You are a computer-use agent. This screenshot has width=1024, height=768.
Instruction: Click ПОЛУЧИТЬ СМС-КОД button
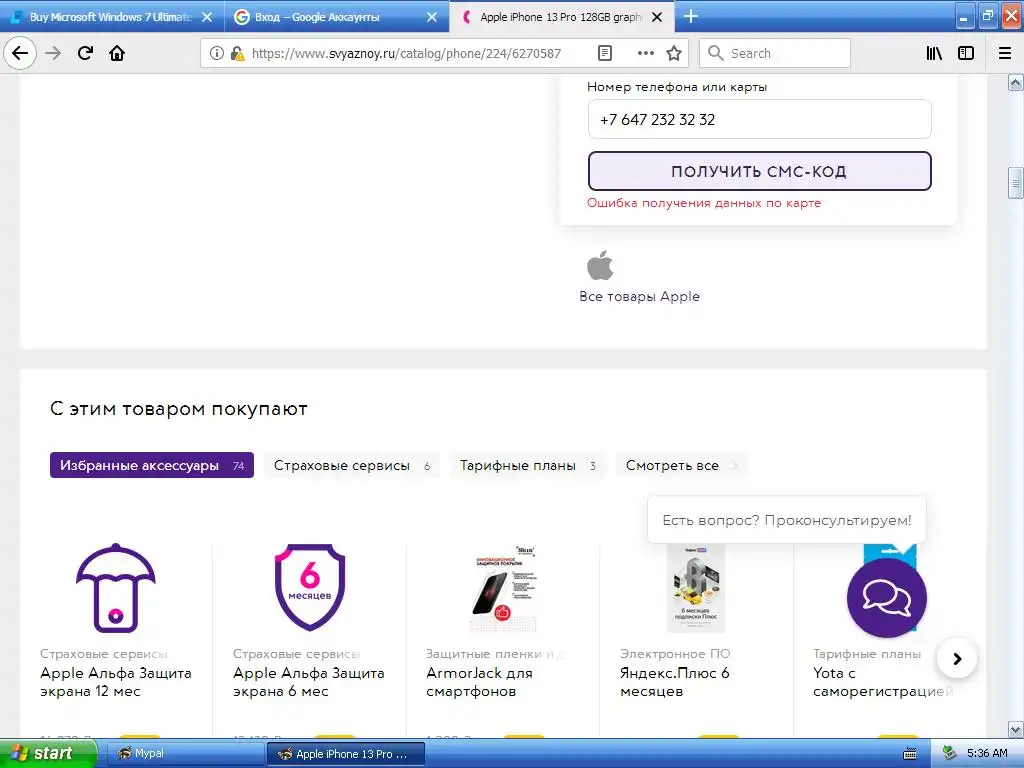760,171
